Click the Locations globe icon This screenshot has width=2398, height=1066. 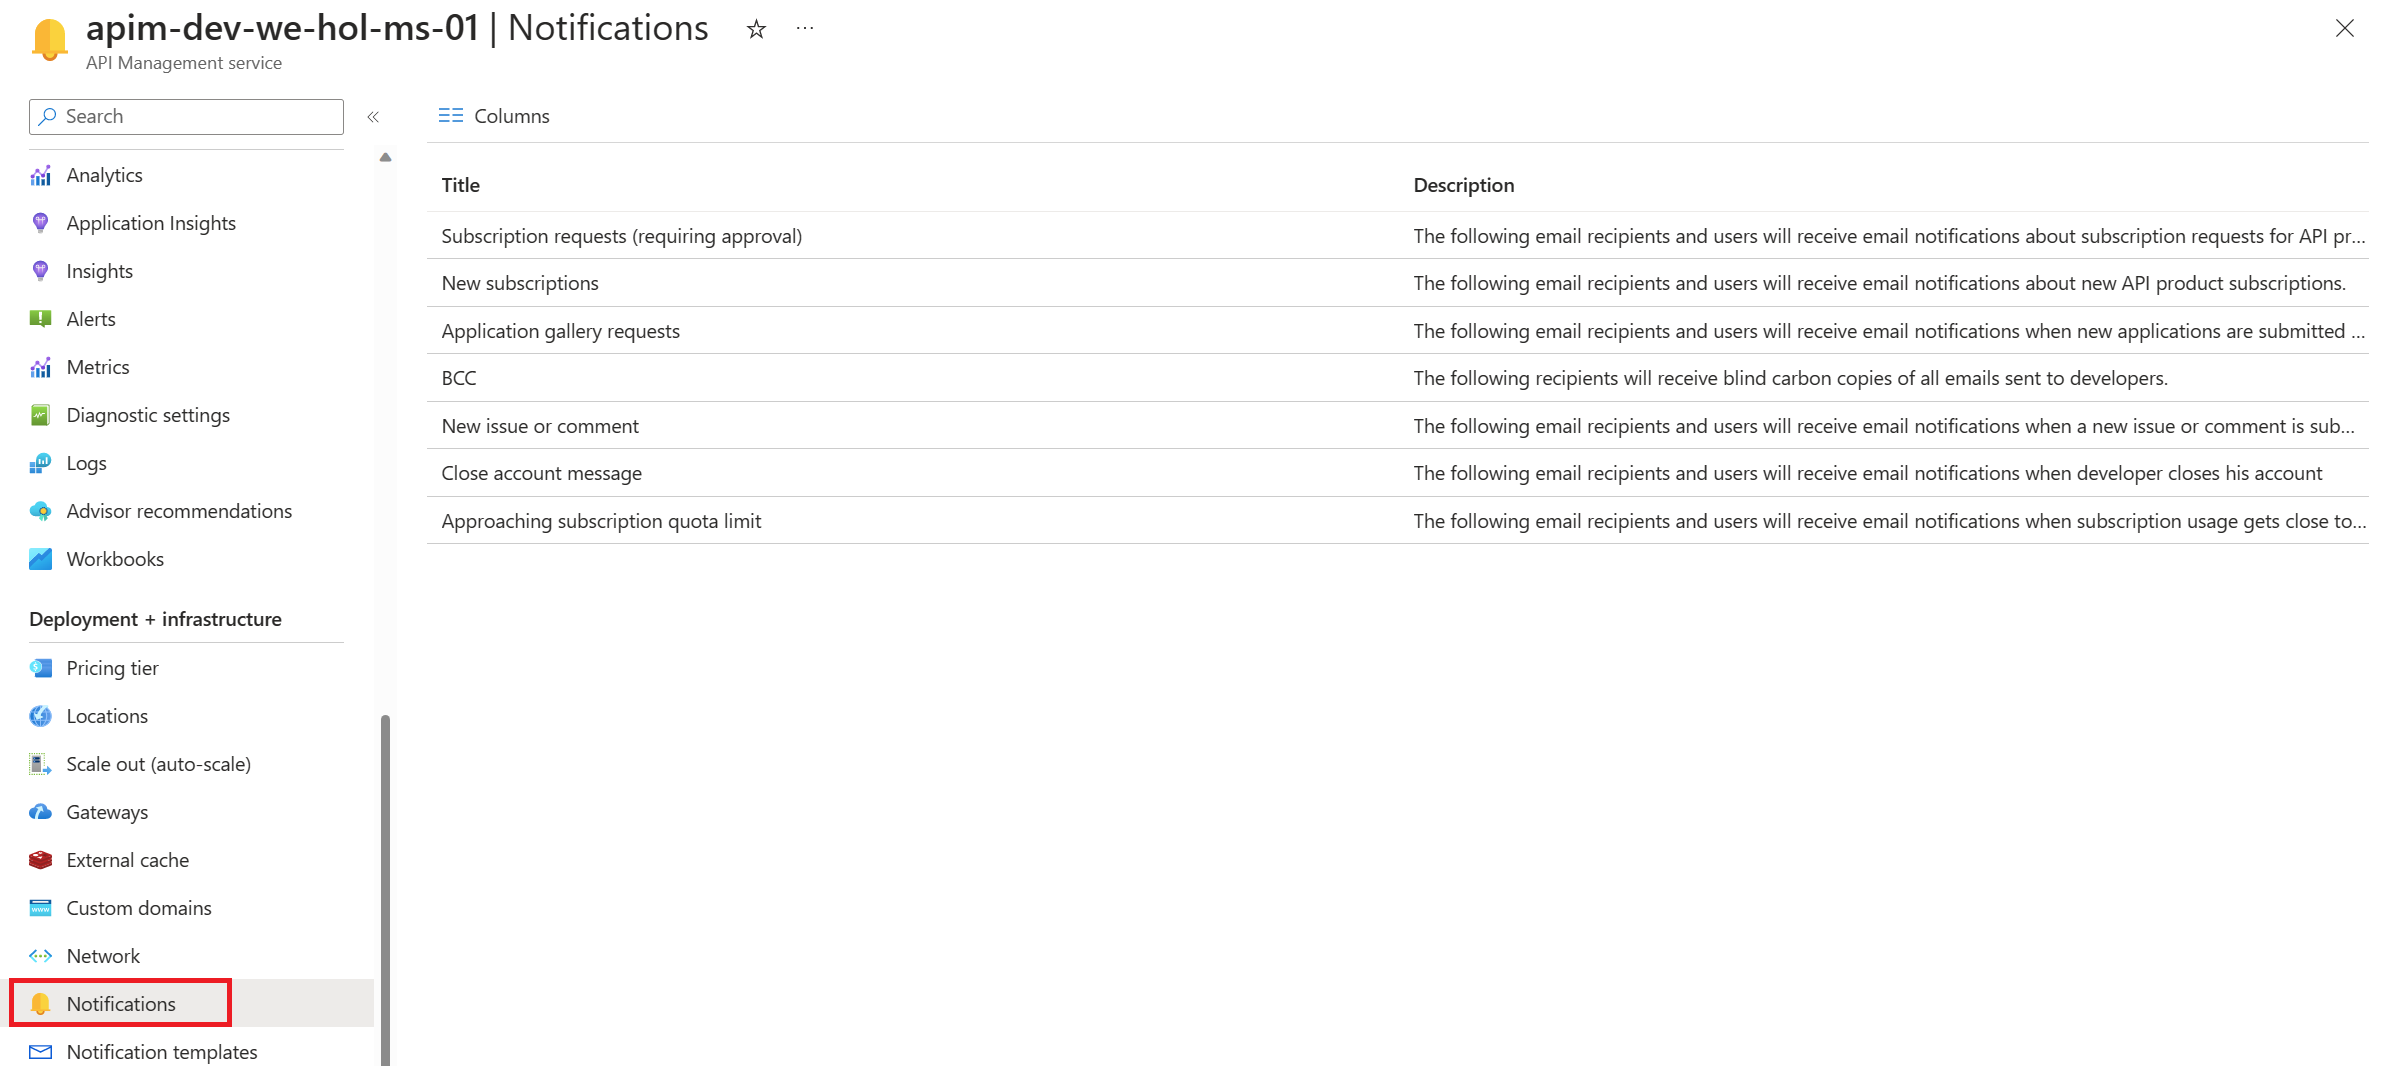click(40, 716)
